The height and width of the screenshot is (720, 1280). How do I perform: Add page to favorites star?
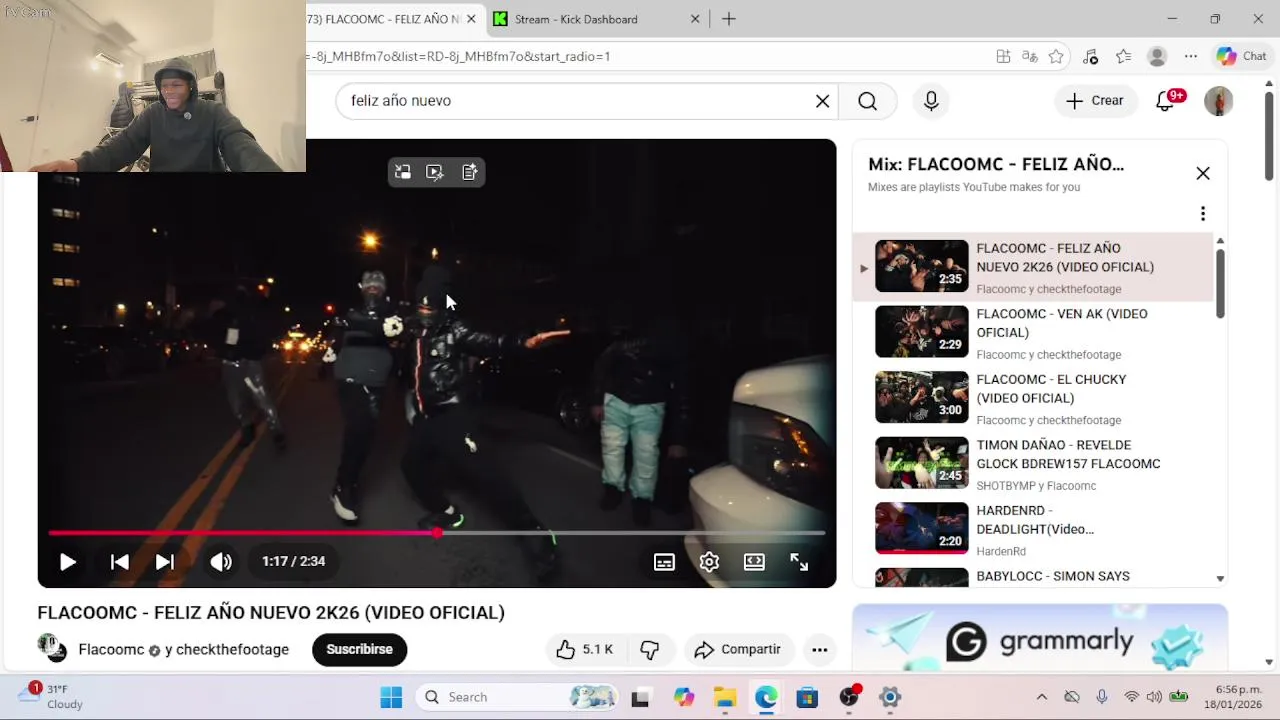(x=1056, y=57)
